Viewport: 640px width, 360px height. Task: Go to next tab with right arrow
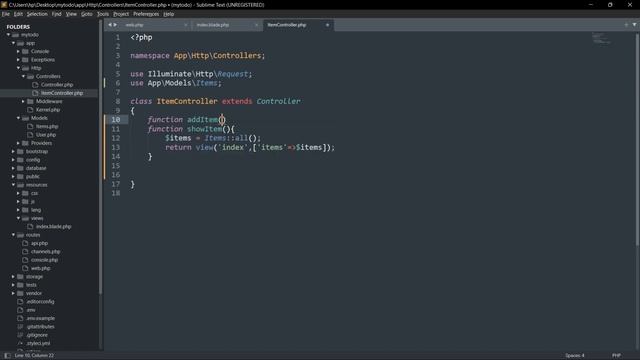(115, 25)
